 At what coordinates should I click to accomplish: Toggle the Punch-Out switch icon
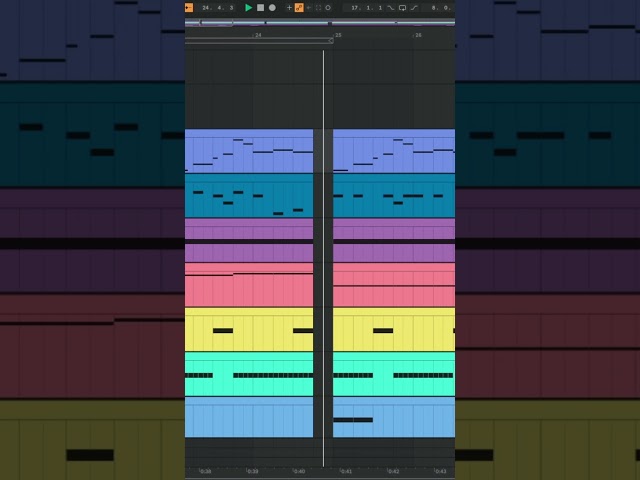point(414,7)
